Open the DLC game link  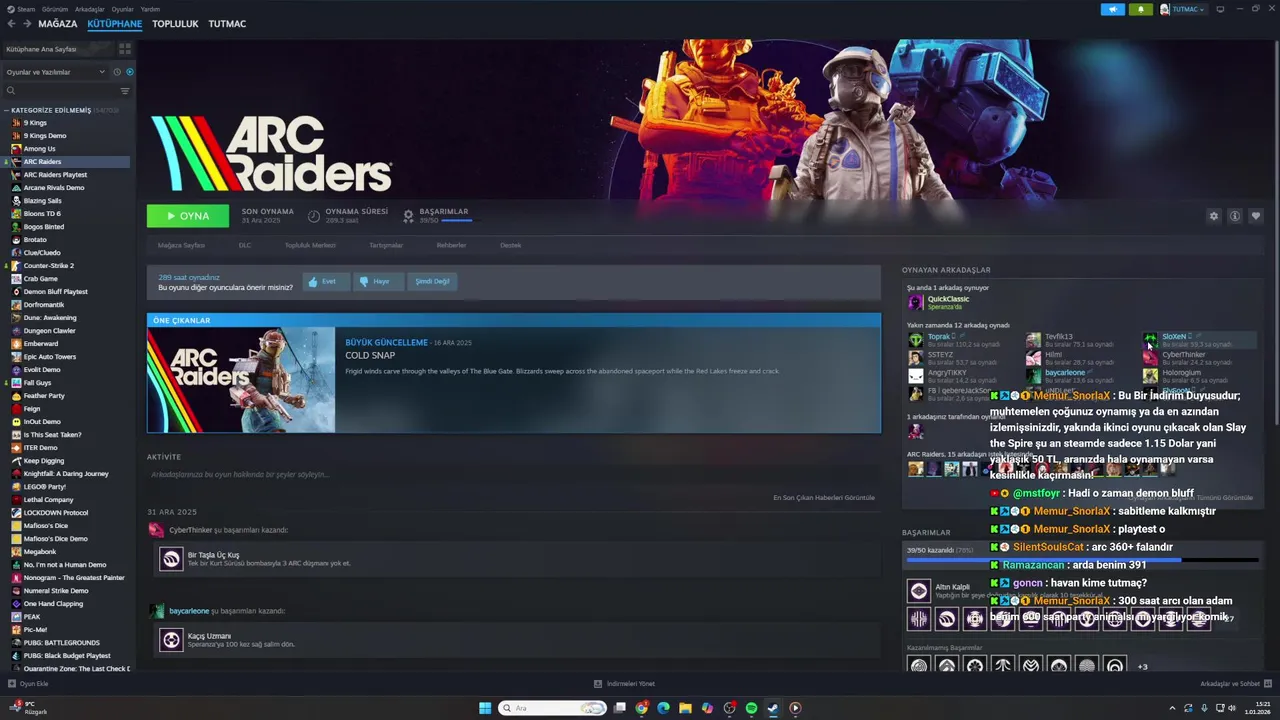(245, 245)
